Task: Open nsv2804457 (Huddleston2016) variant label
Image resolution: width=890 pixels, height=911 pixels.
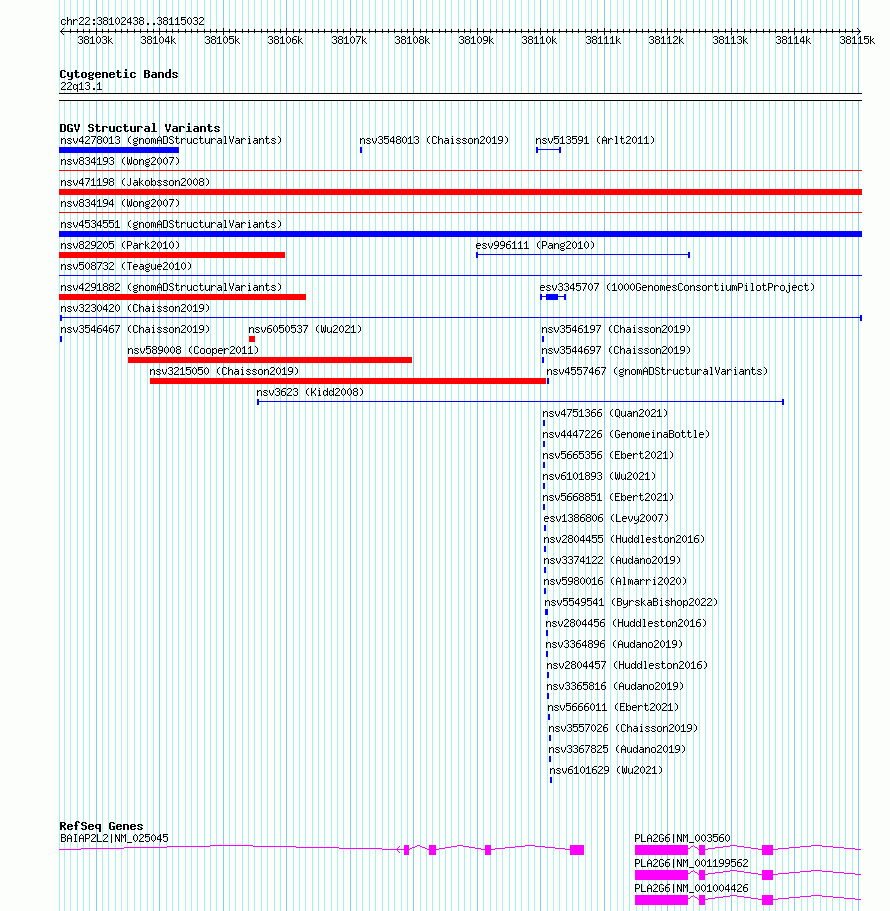Action: pos(627,665)
